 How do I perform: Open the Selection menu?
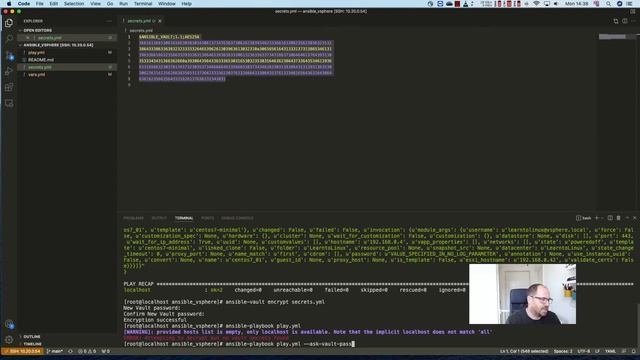(x=74, y=4)
